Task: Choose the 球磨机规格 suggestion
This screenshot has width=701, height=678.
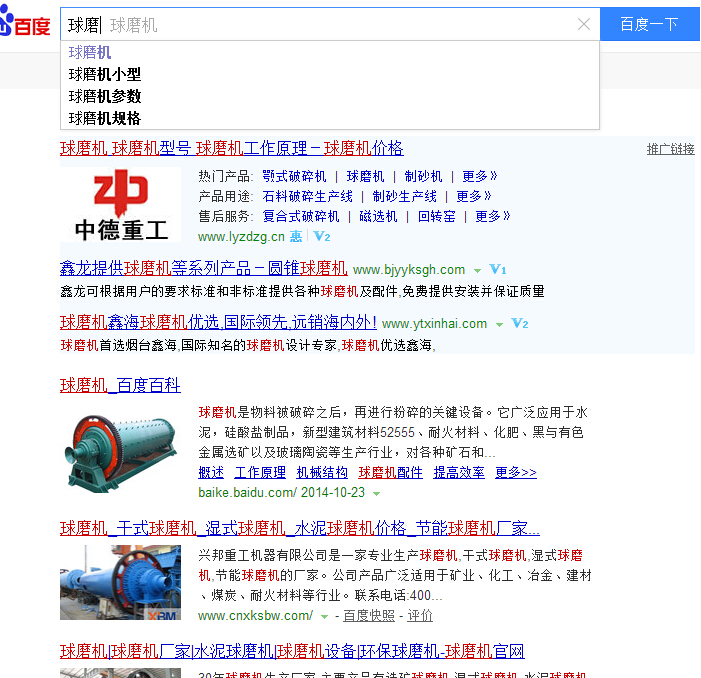Action: (105, 118)
